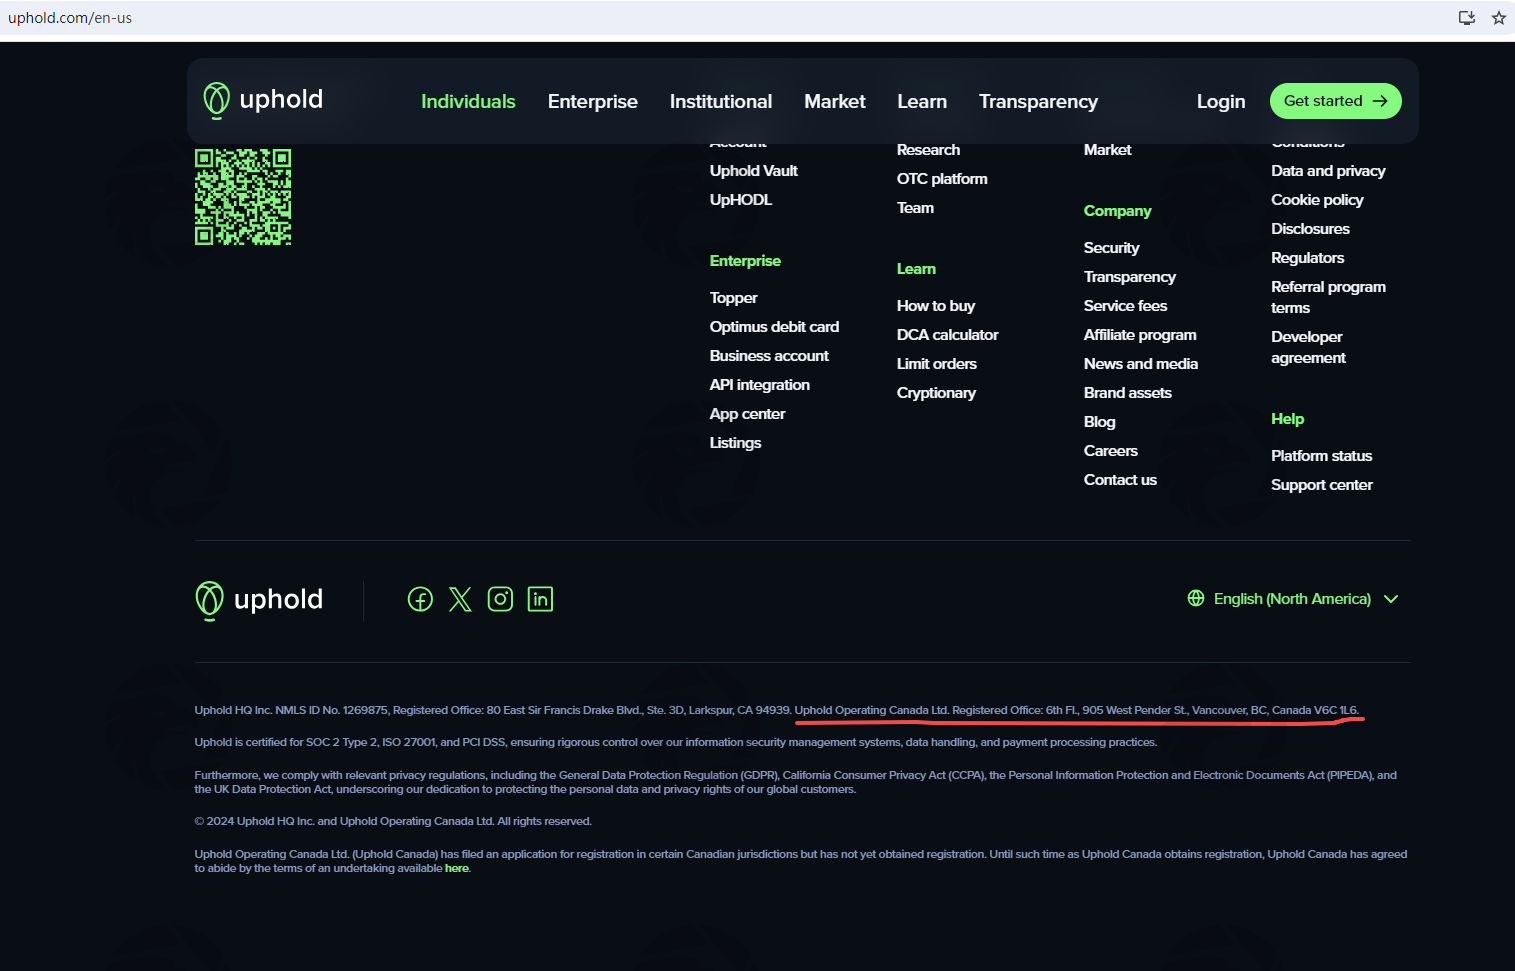Open the Blog link
1515x971 pixels.
(1100, 422)
